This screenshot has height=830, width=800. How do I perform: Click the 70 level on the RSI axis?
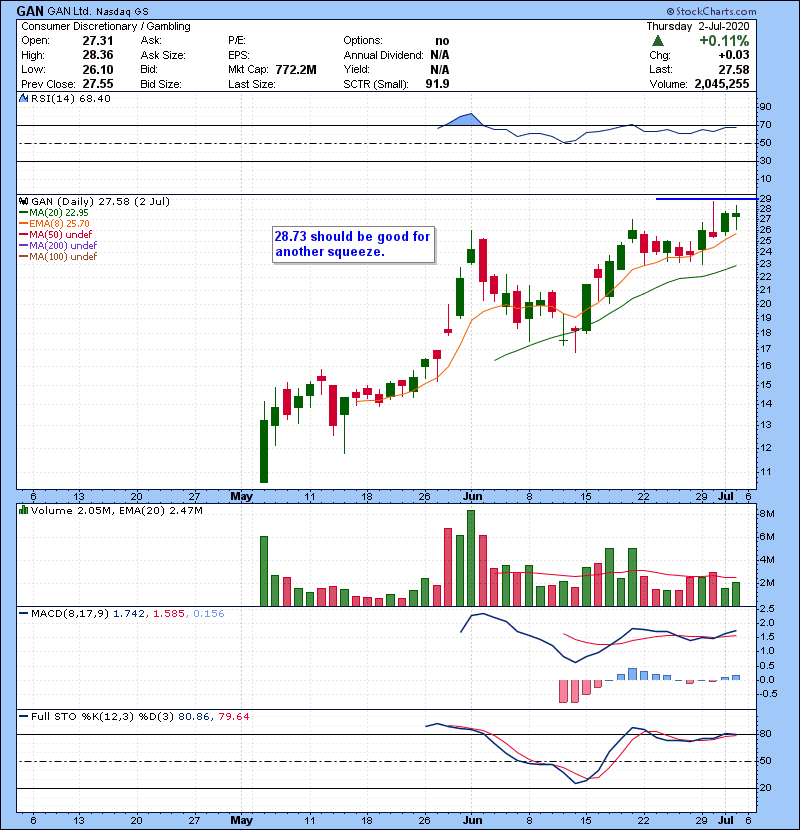click(766, 125)
